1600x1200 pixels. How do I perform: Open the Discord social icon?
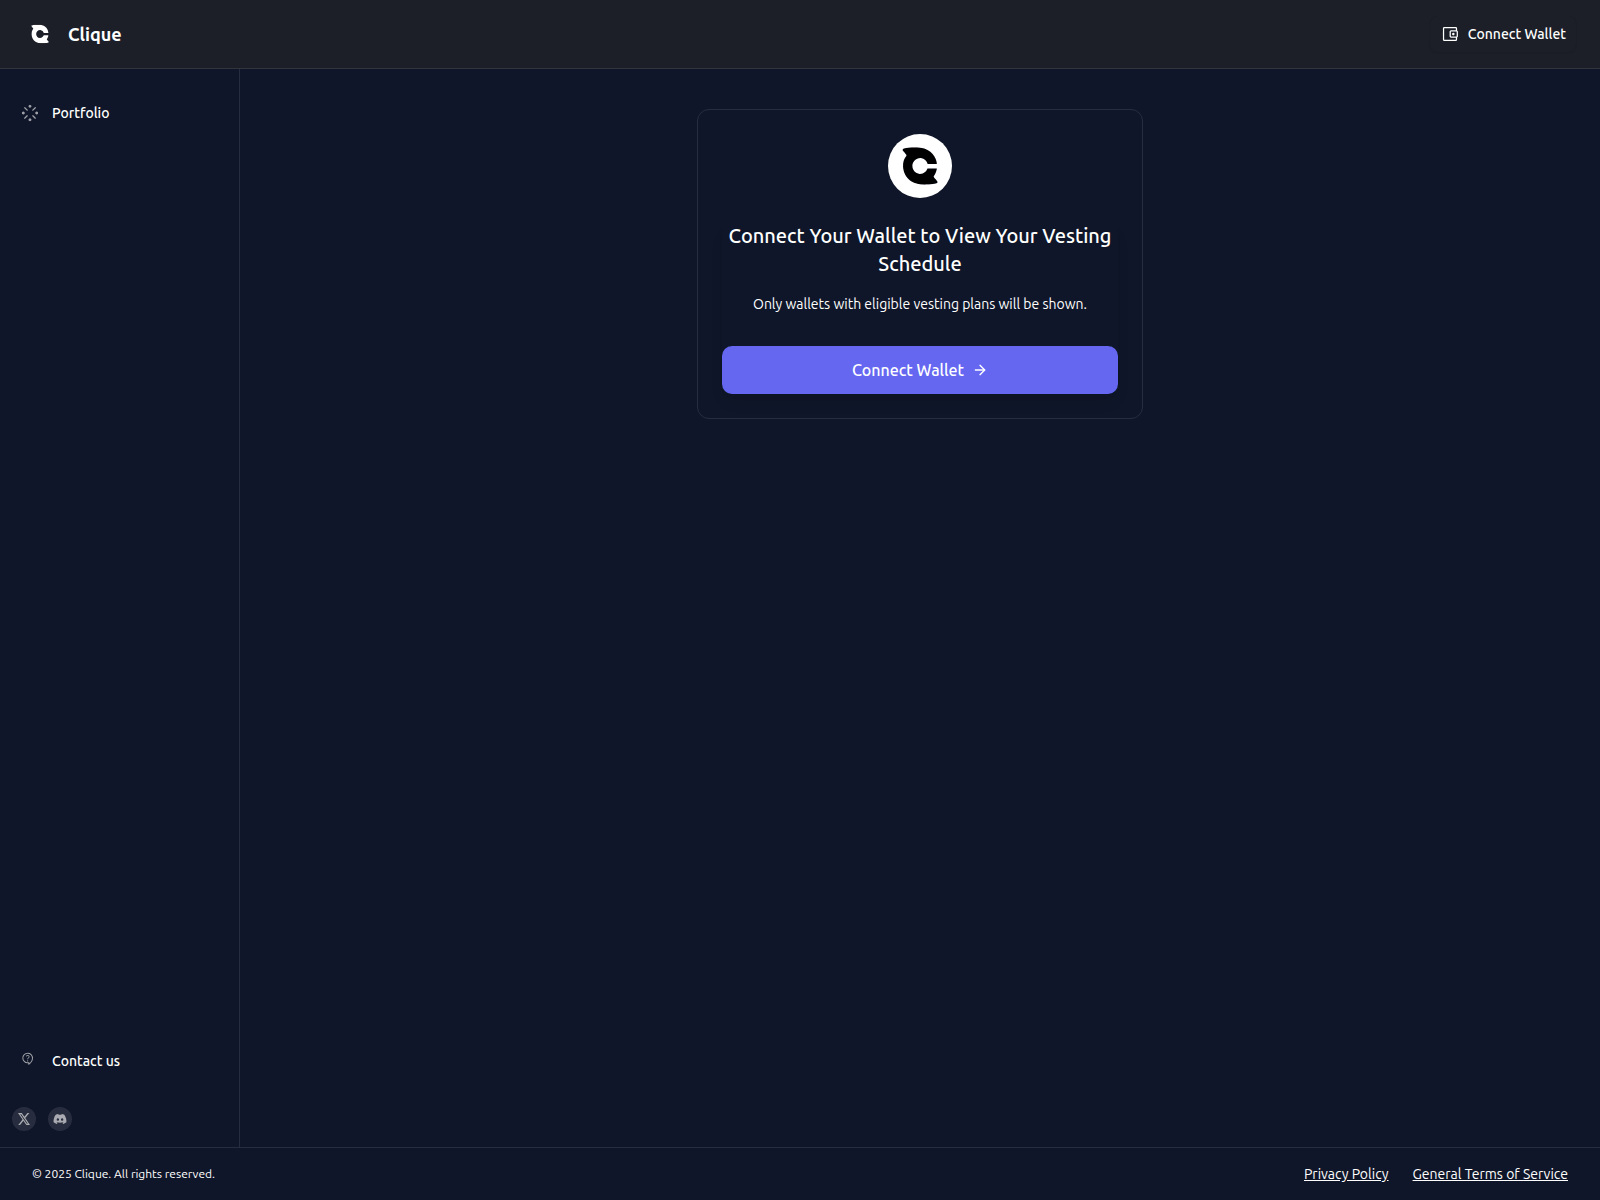click(60, 1119)
